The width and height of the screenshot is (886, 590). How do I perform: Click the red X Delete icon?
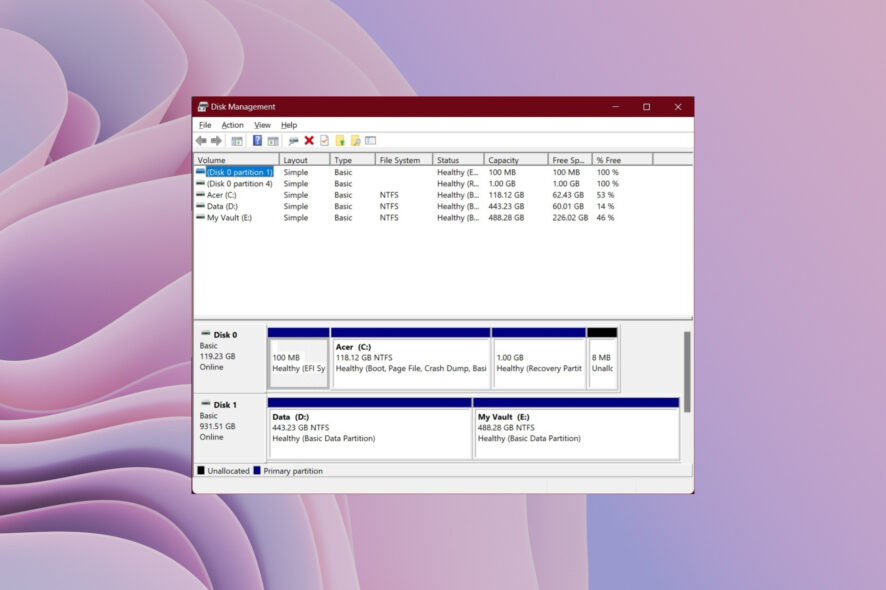click(309, 141)
